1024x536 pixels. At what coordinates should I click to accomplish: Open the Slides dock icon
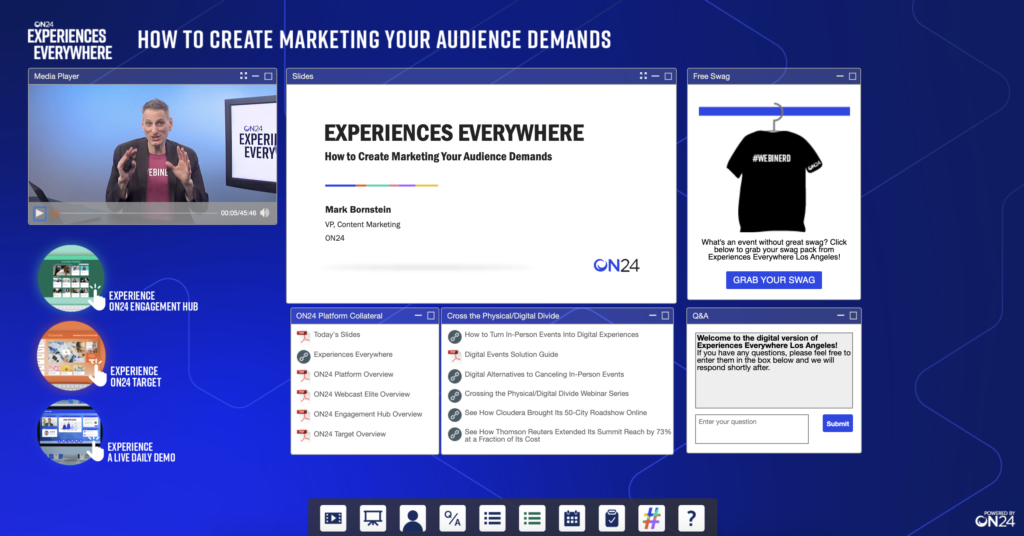(x=373, y=518)
